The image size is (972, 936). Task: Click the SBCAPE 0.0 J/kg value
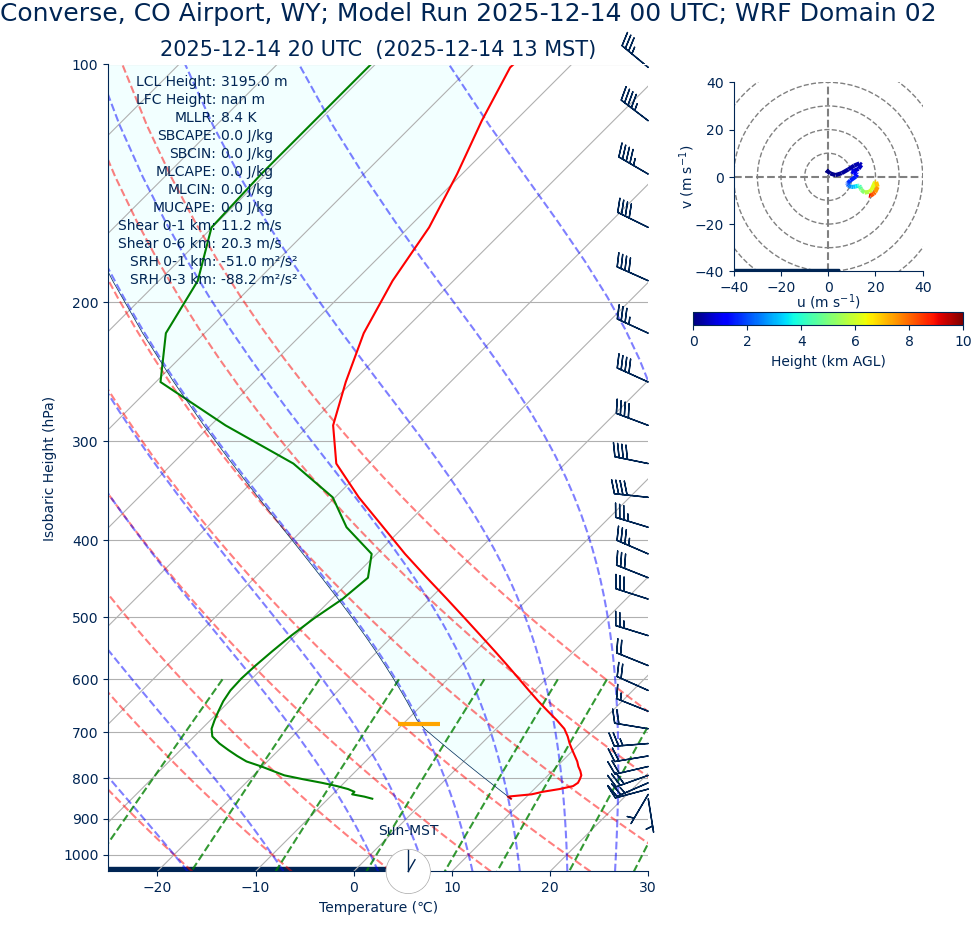215,136
